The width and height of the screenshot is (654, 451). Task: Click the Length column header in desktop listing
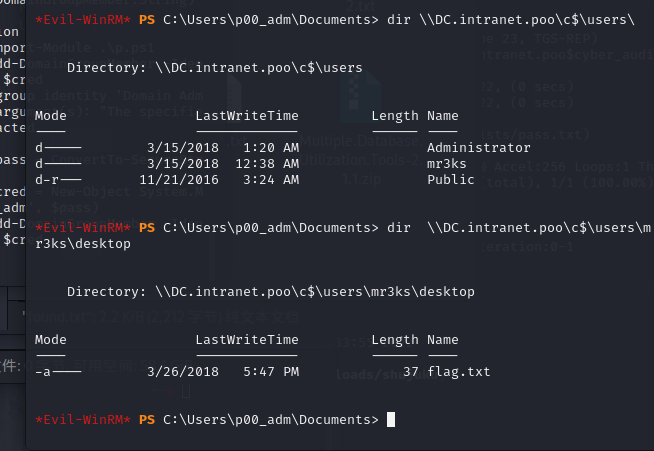[395, 340]
